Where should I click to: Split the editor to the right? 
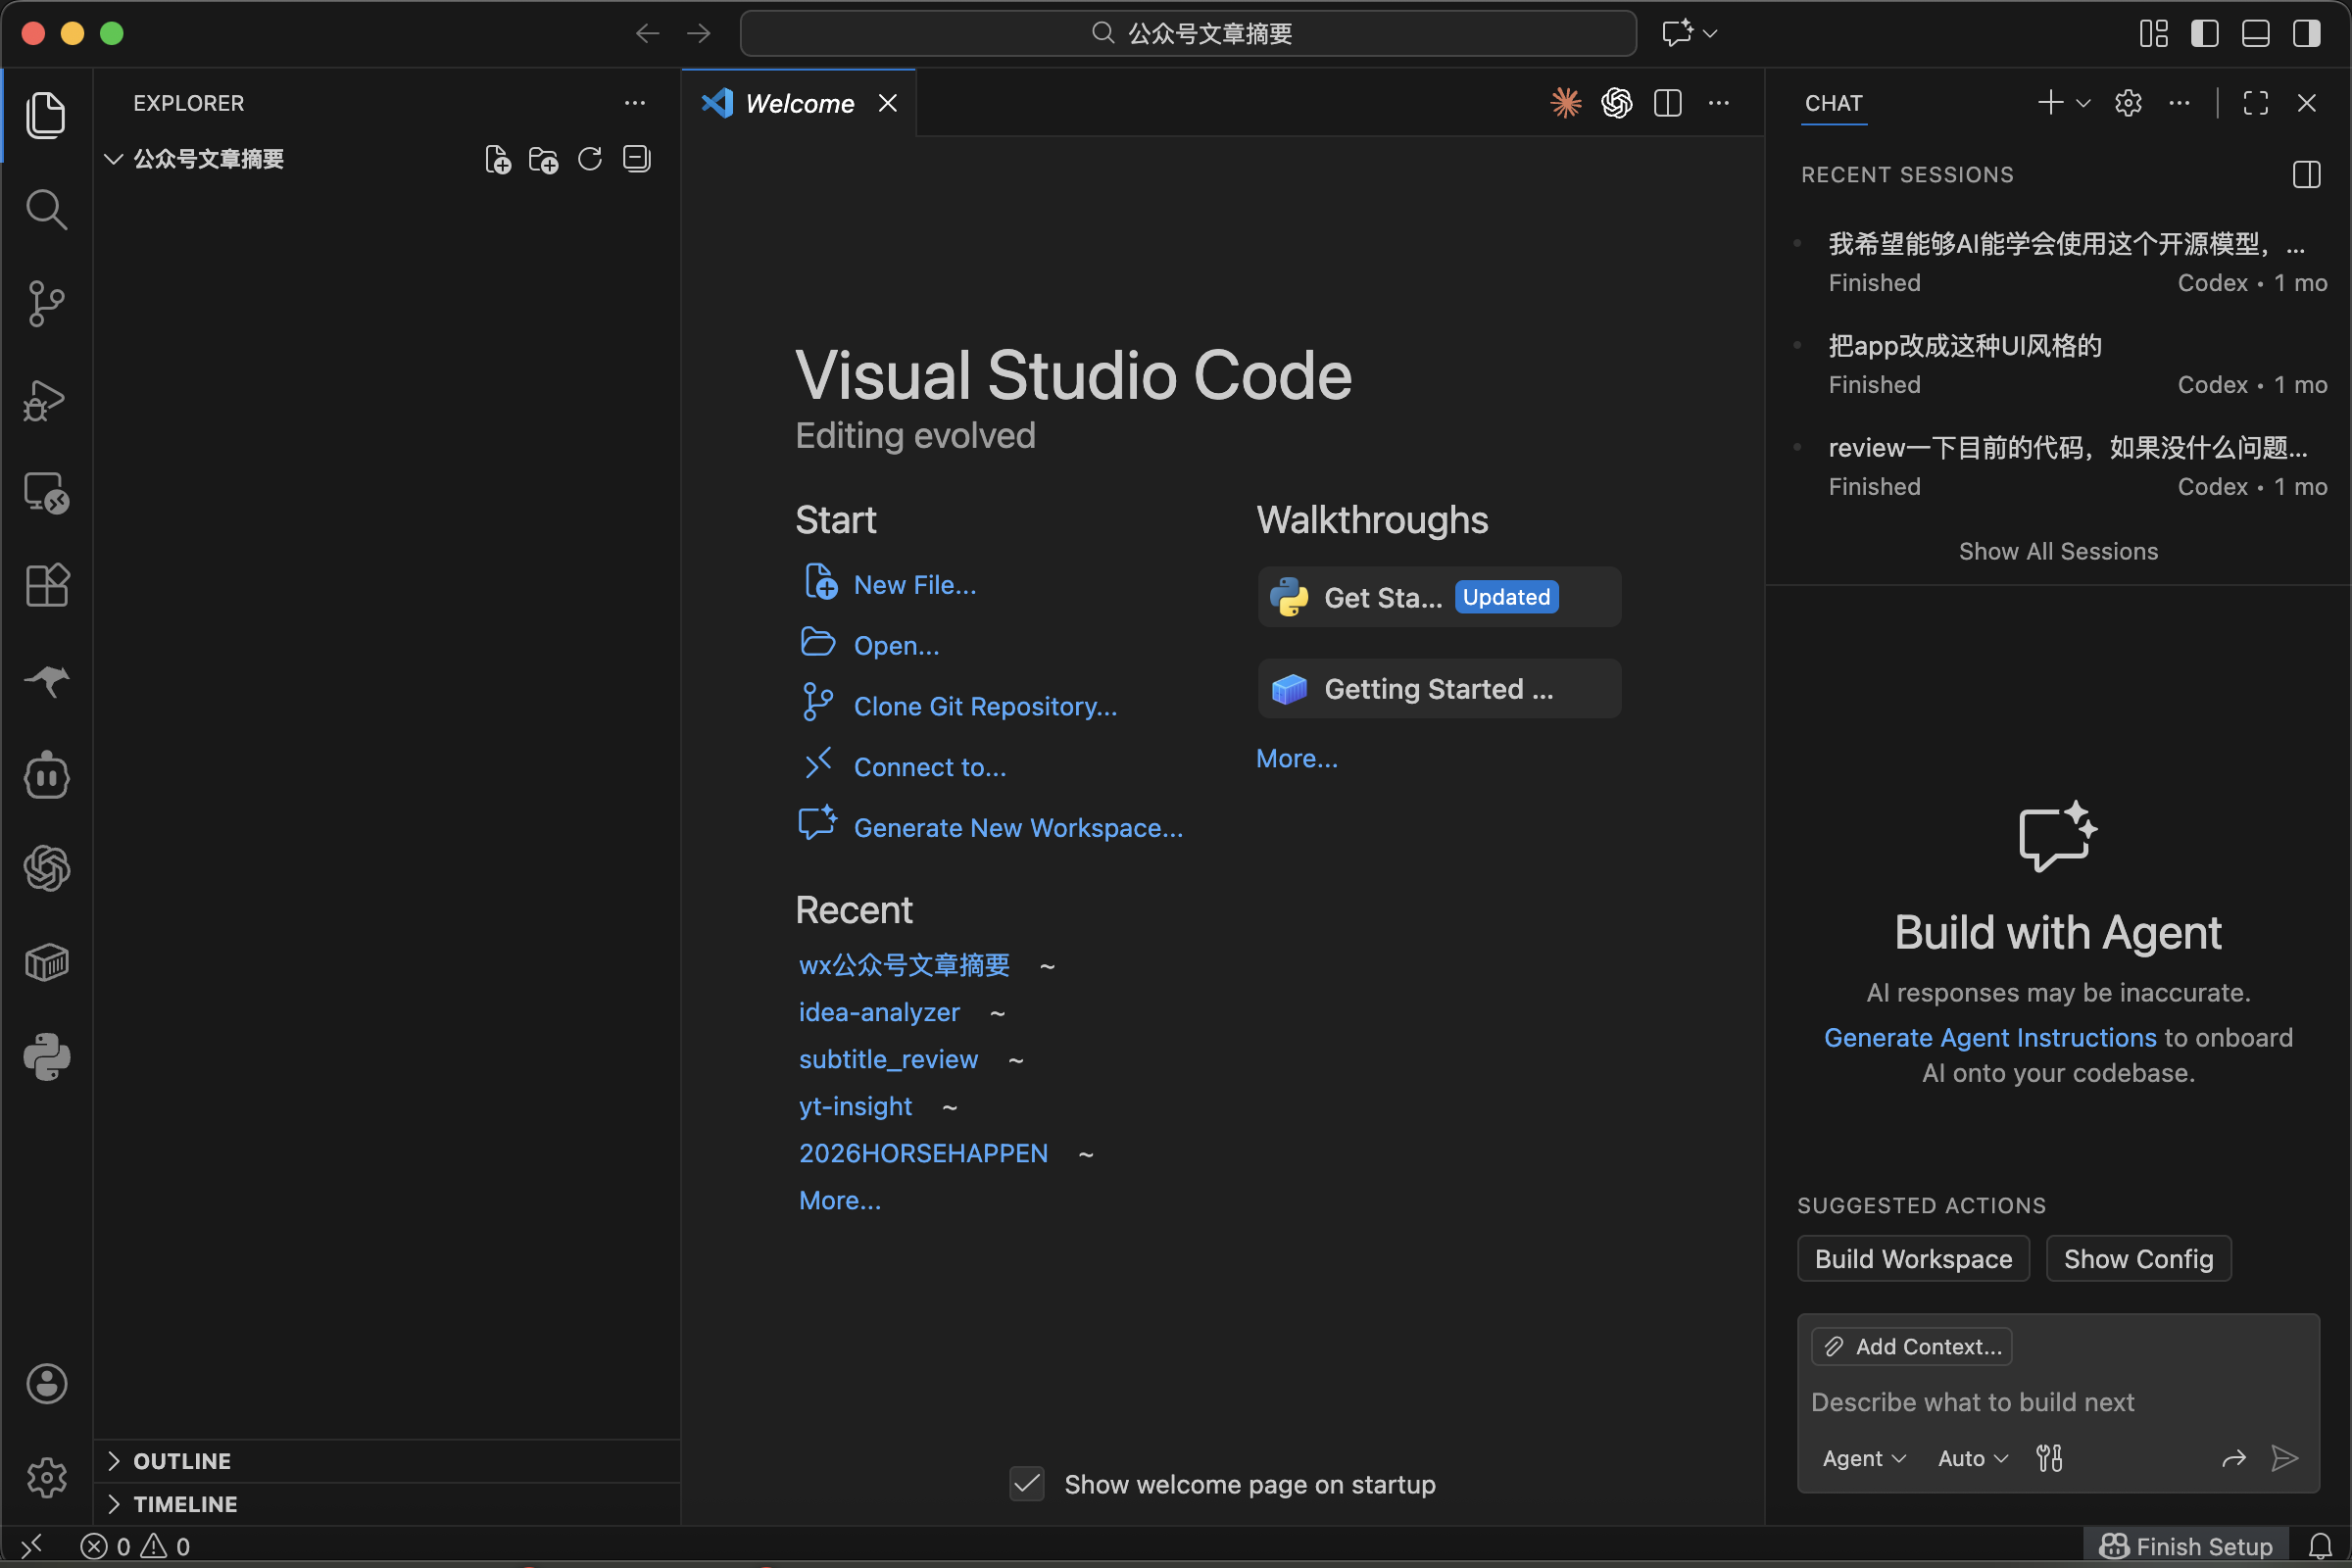pyautogui.click(x=1668, y=103)
